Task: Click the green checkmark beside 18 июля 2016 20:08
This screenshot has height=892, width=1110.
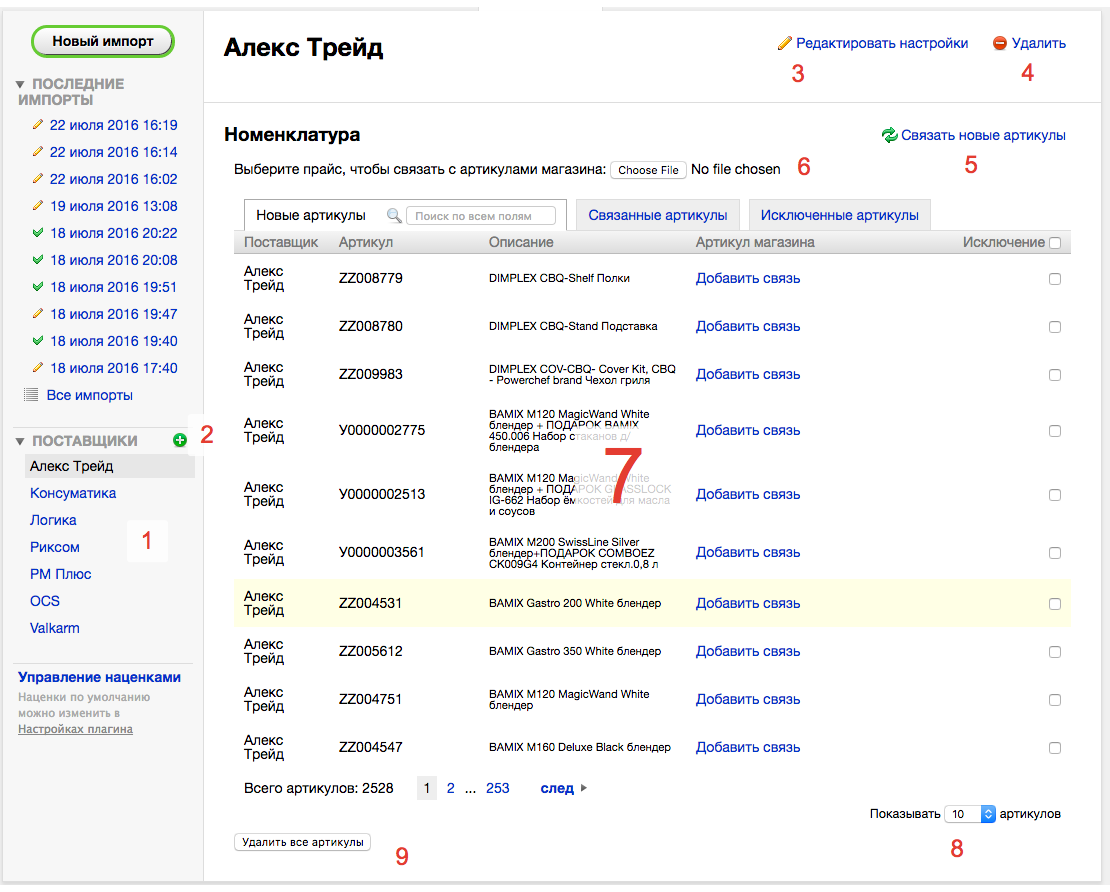Action: (x=38, y=260)
